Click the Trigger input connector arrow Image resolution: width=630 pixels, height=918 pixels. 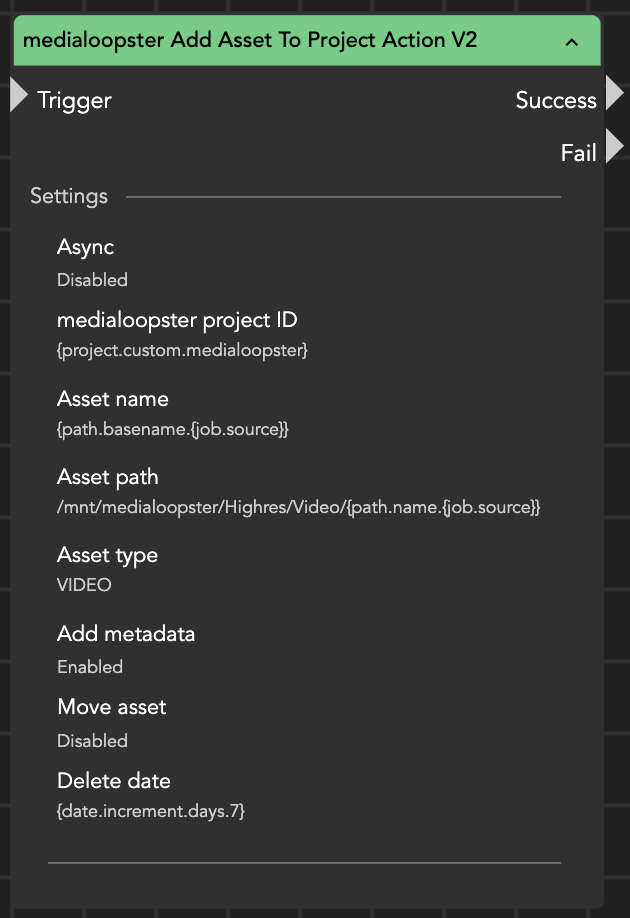(x=19, y=95)
